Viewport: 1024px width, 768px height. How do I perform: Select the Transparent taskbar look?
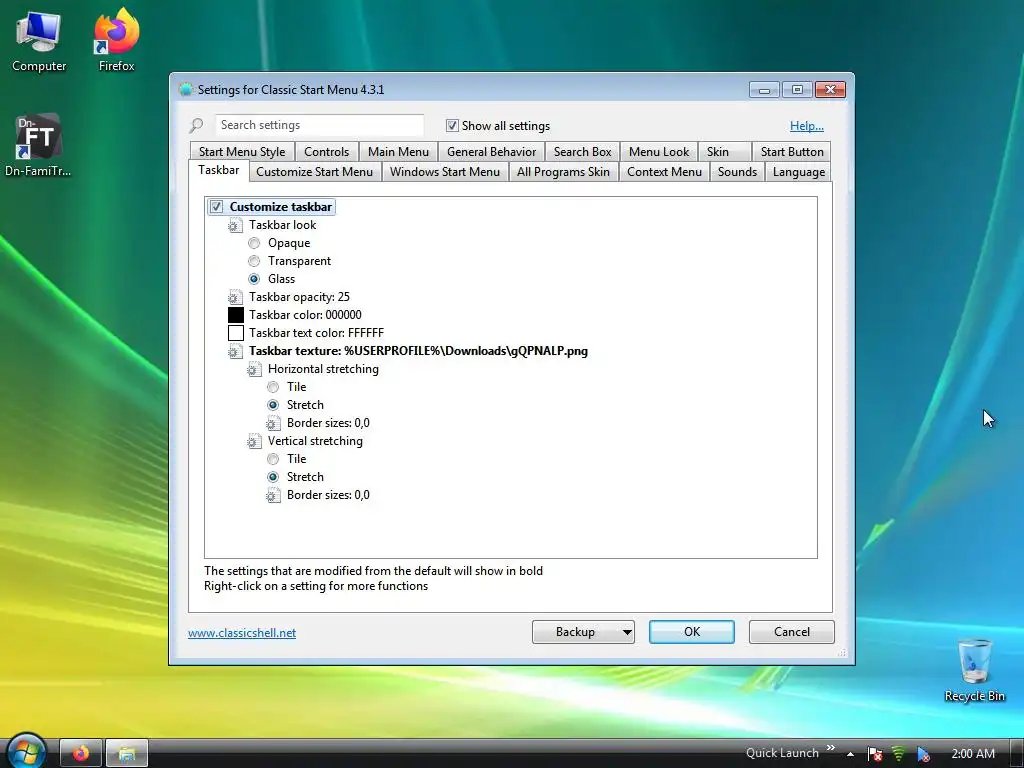click(x=254, y=261)
